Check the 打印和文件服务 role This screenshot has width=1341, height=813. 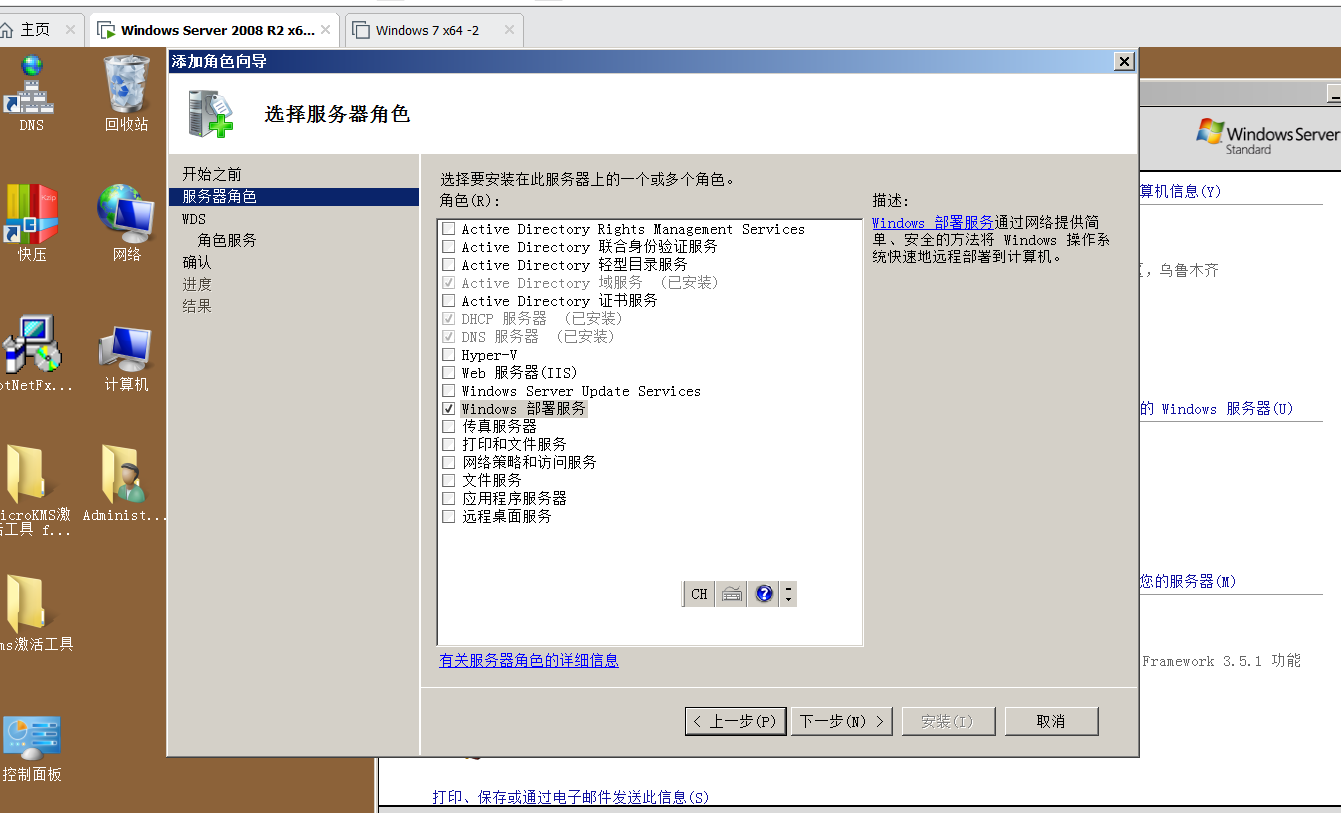pos(449,445)
